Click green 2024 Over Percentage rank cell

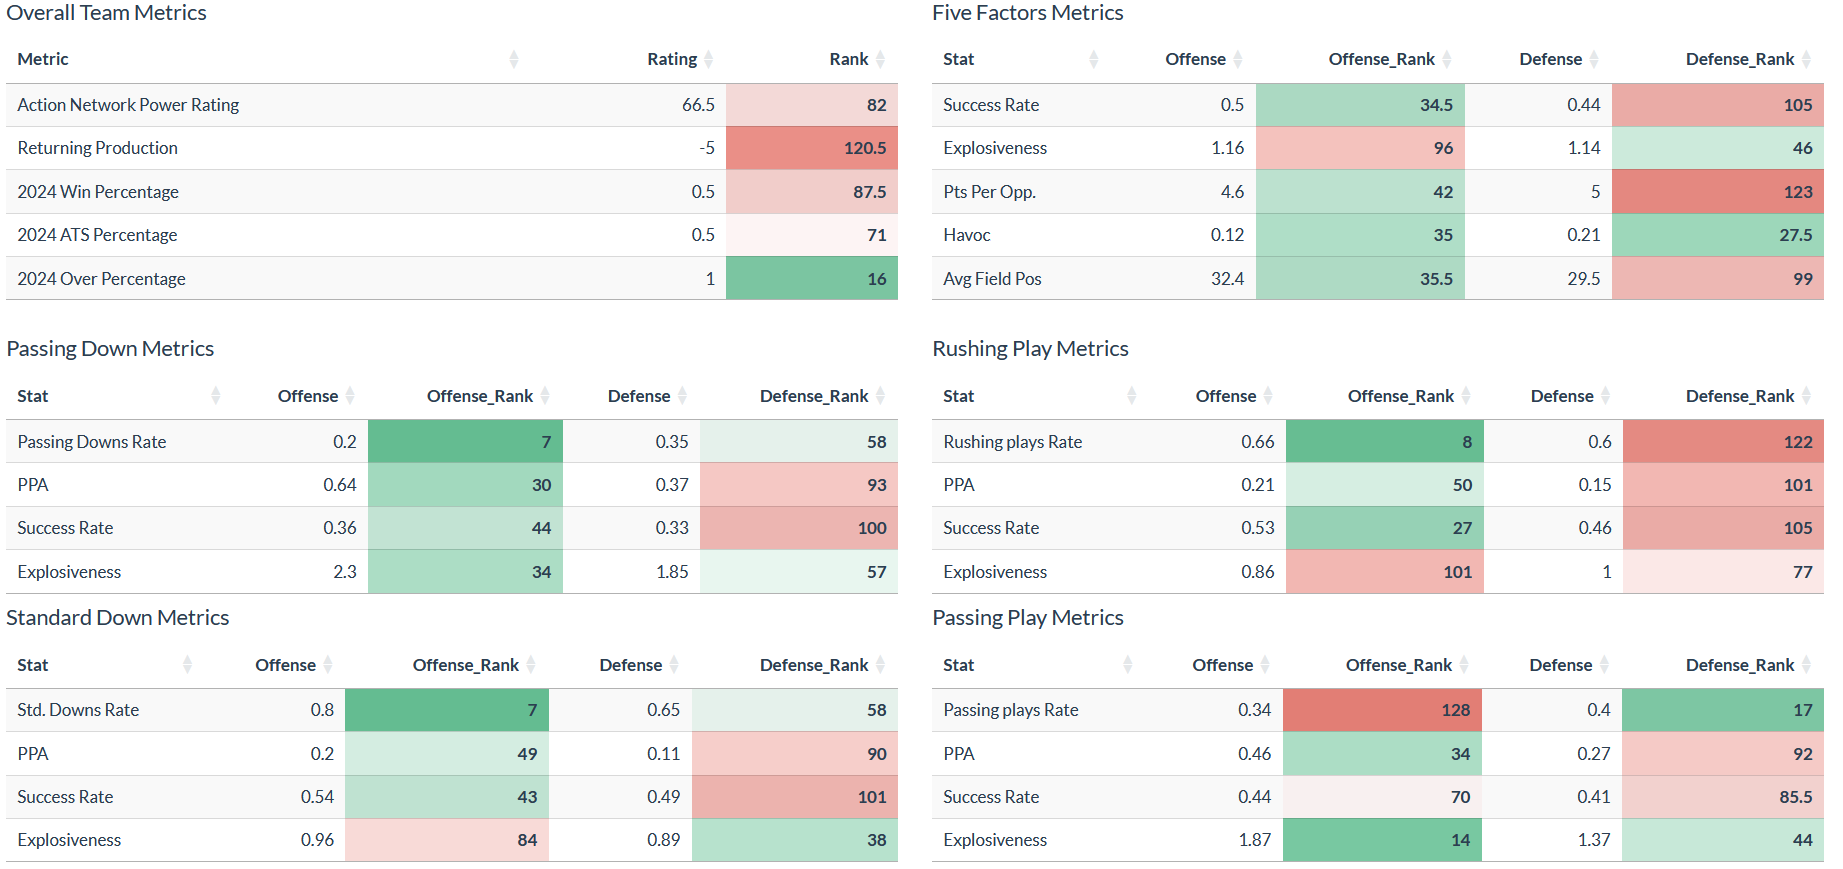coord(812,279)
